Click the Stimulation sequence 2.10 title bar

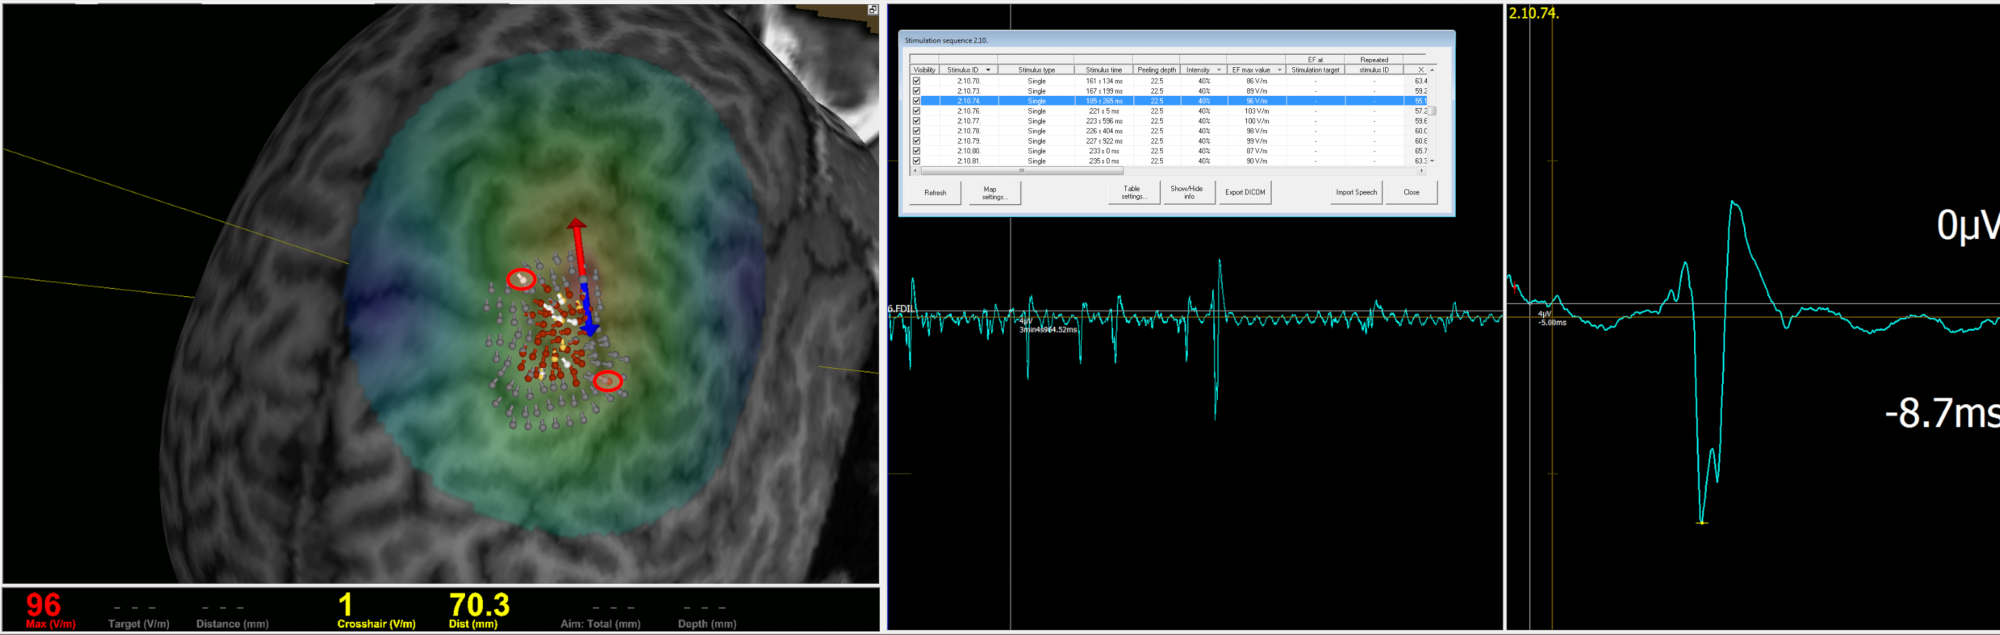(x=1176, y=40)
